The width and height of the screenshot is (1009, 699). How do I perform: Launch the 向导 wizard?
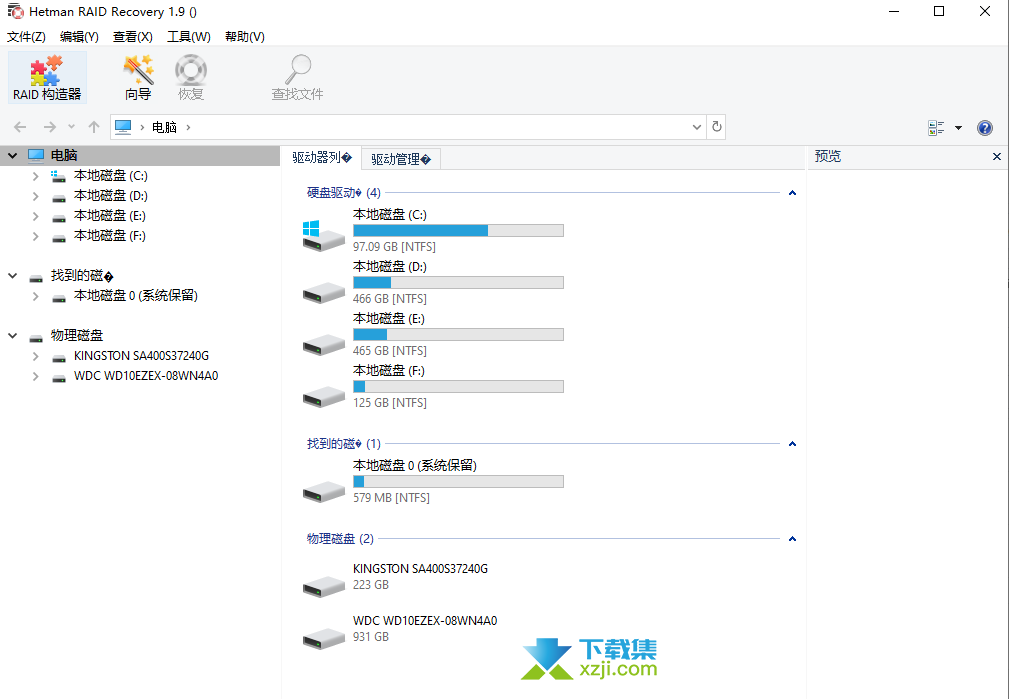[x=138, y=78]
